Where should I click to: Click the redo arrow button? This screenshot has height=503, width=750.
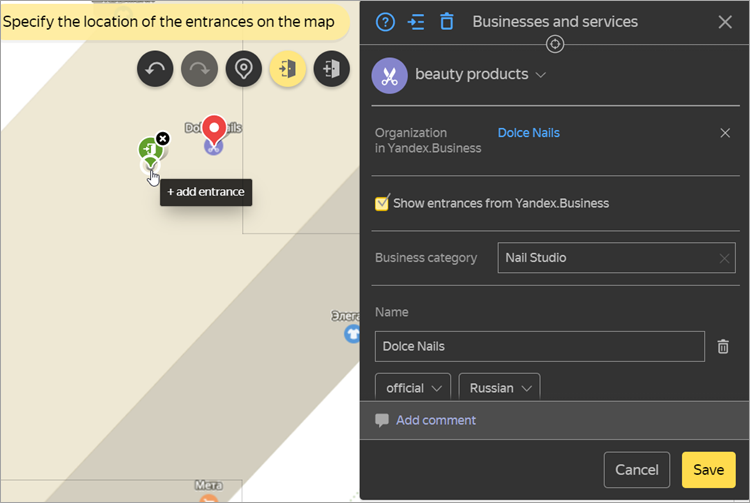pos(199,69)
